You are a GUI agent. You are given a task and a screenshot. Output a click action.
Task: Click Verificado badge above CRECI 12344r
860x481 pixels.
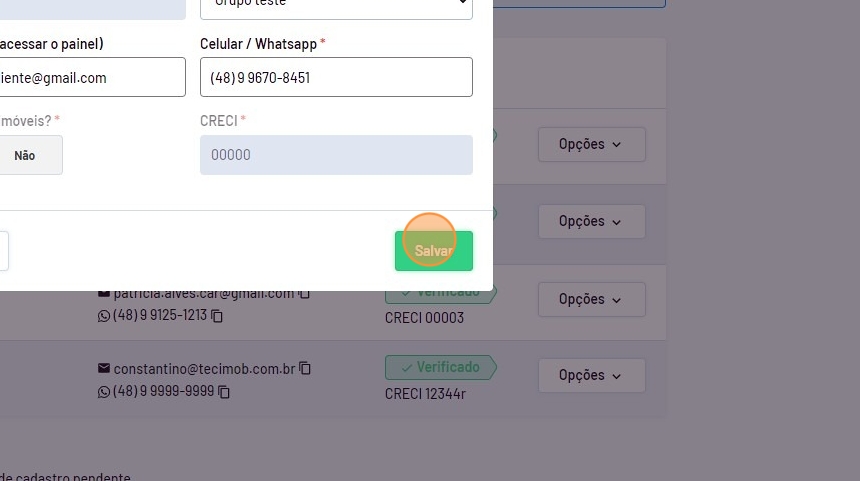pos(438,367)
